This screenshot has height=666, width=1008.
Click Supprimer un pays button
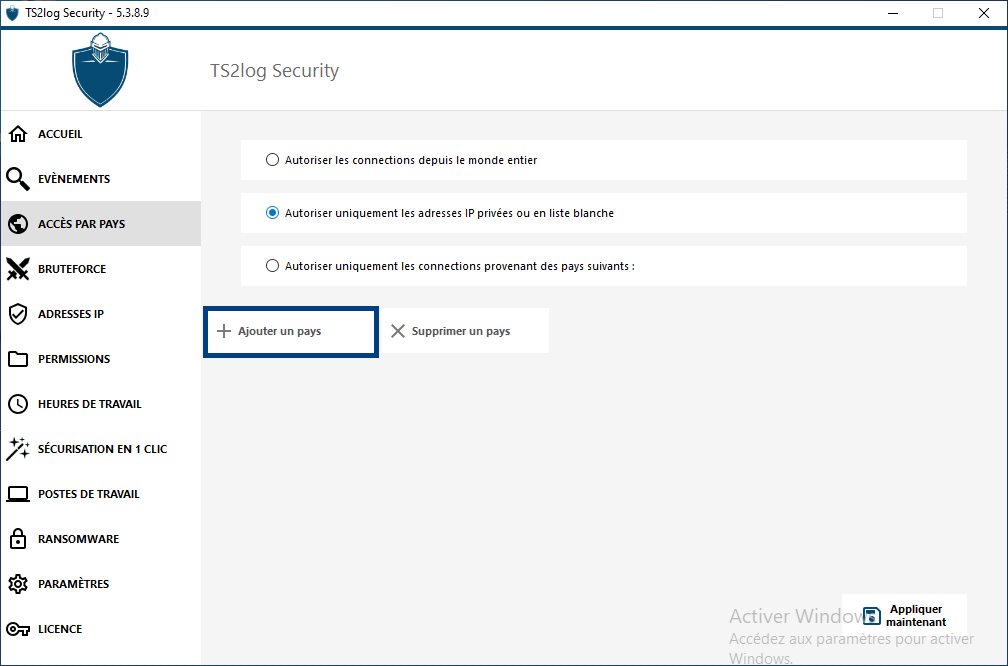pyautogui.click(x=465, y=331)
